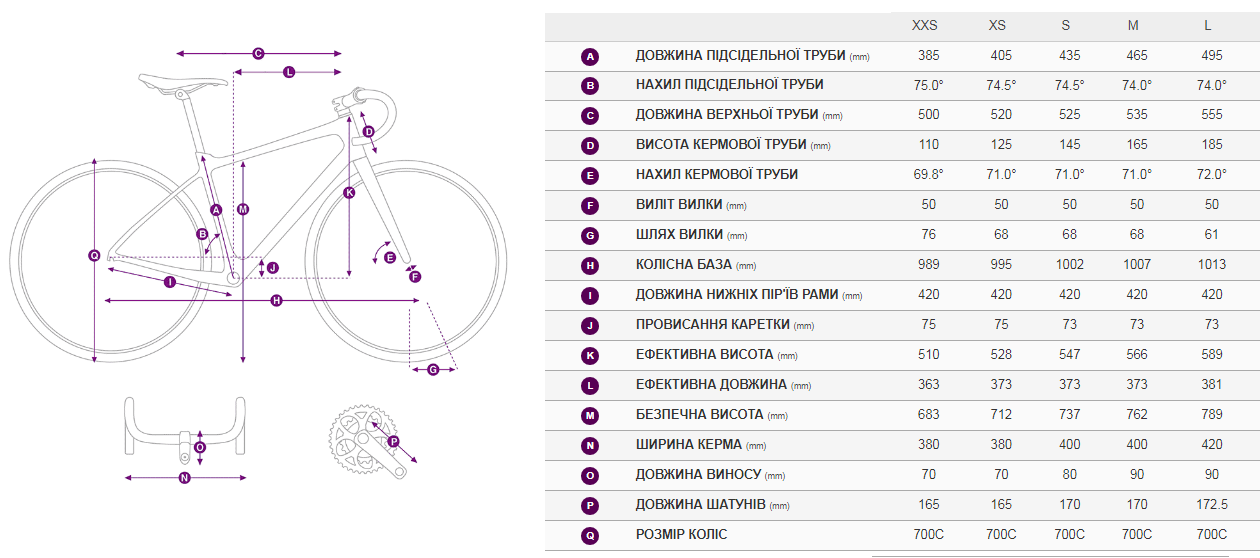Image resolution: width=1260 pixels, height=558 pixels.
Task: Select the E badge in the table
Action: (590, 176)
